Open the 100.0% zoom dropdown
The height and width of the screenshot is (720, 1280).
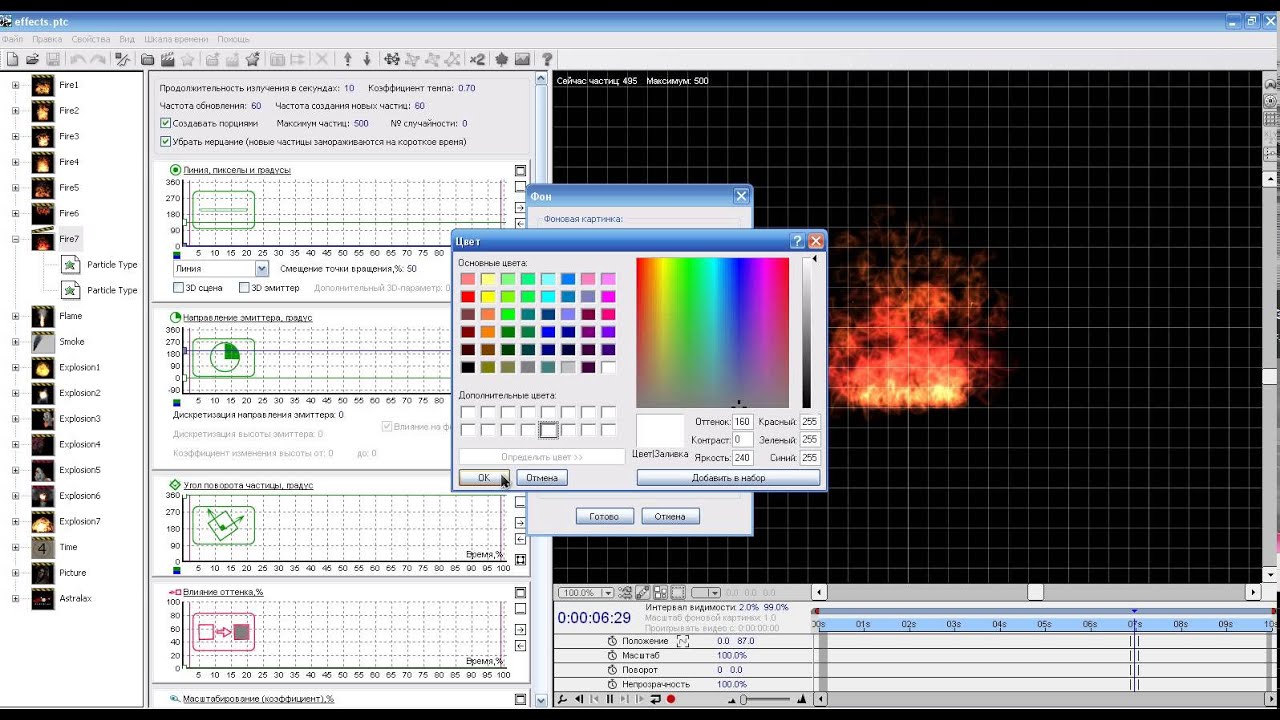[607, 593]
